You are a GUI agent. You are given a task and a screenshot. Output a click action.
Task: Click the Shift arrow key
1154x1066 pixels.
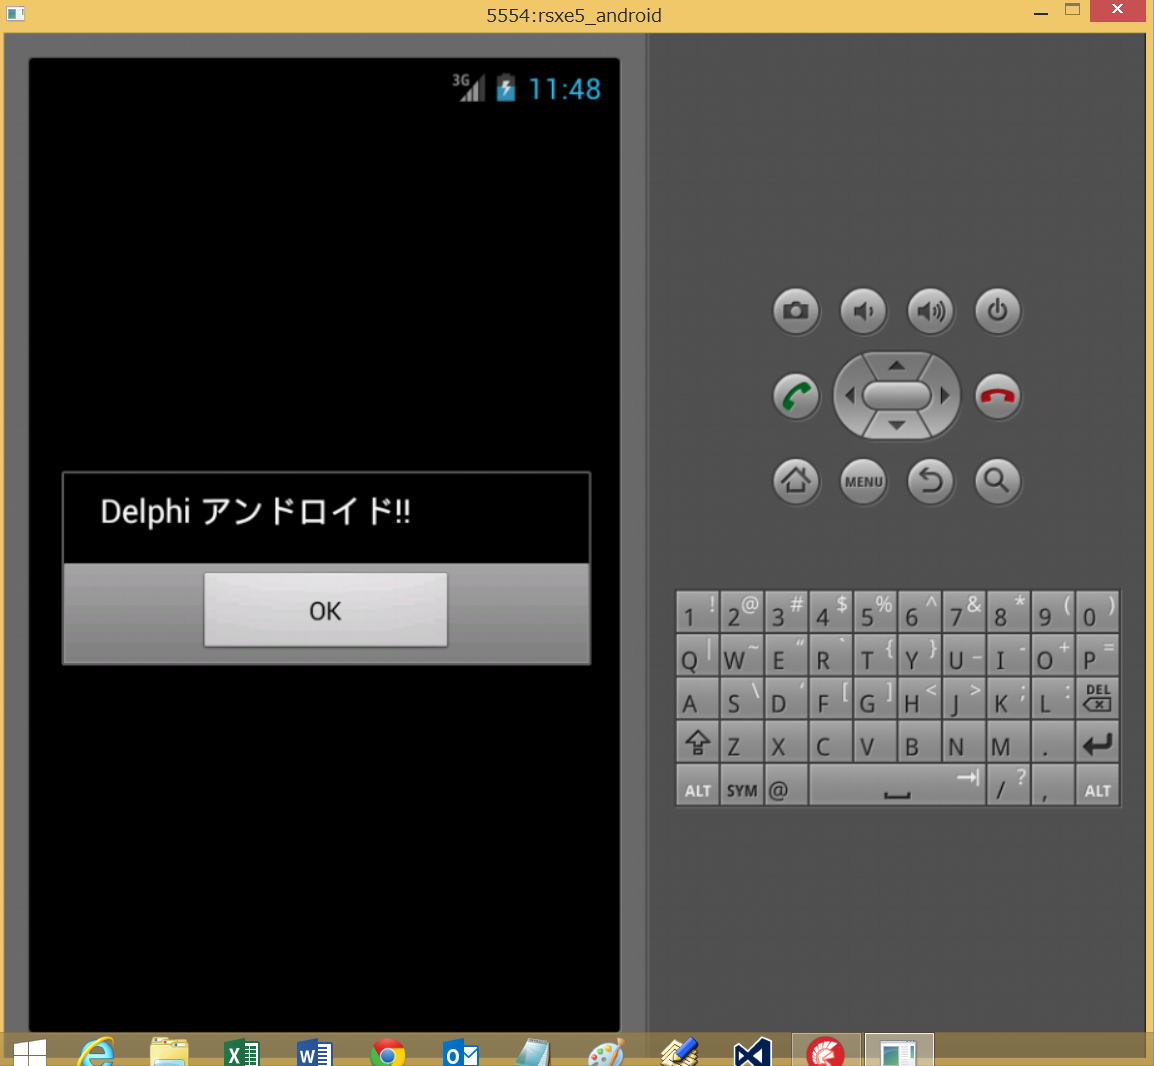click(697, 742)
